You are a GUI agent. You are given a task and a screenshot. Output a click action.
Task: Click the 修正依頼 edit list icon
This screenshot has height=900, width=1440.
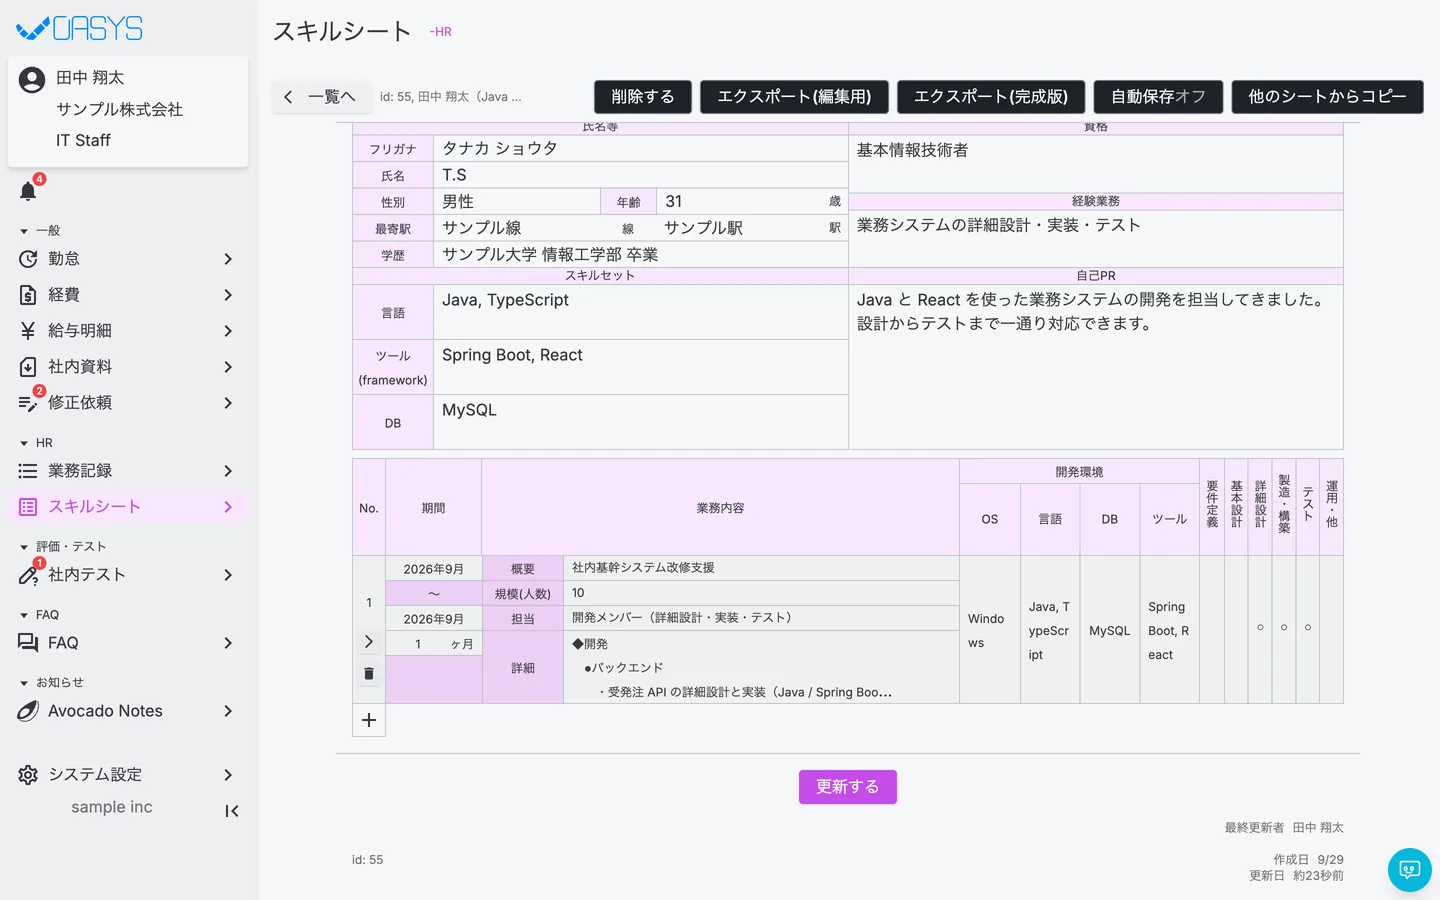point(28,403)
